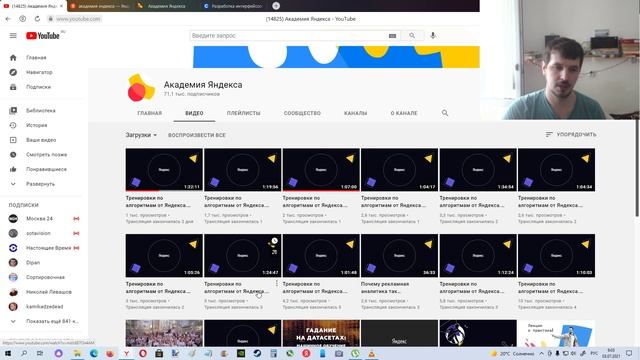Open the video thumbnail with duration 1:12:24
This screenshot has width=640, height=360.
478,256
